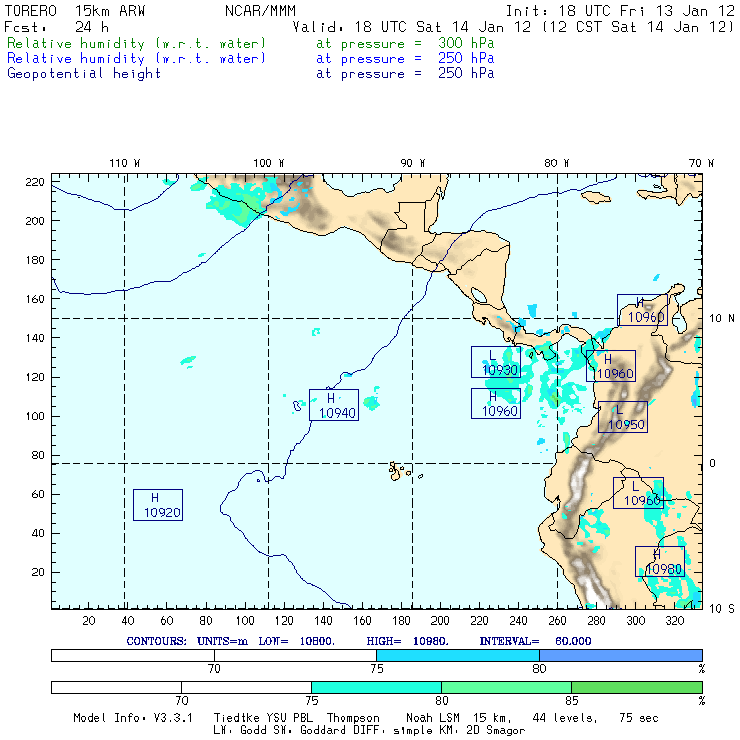Image resolution: width=740 pixels, height=740 pixels.
Task: Click the 'NCAR/MMM' header text
Action: point(260,11)
